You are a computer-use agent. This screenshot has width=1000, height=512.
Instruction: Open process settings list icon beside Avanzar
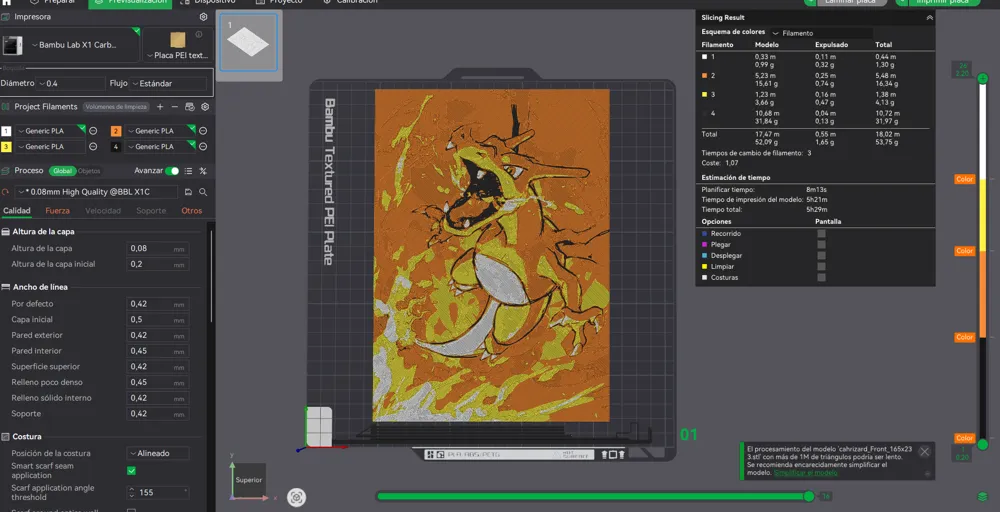coord(188,171)
